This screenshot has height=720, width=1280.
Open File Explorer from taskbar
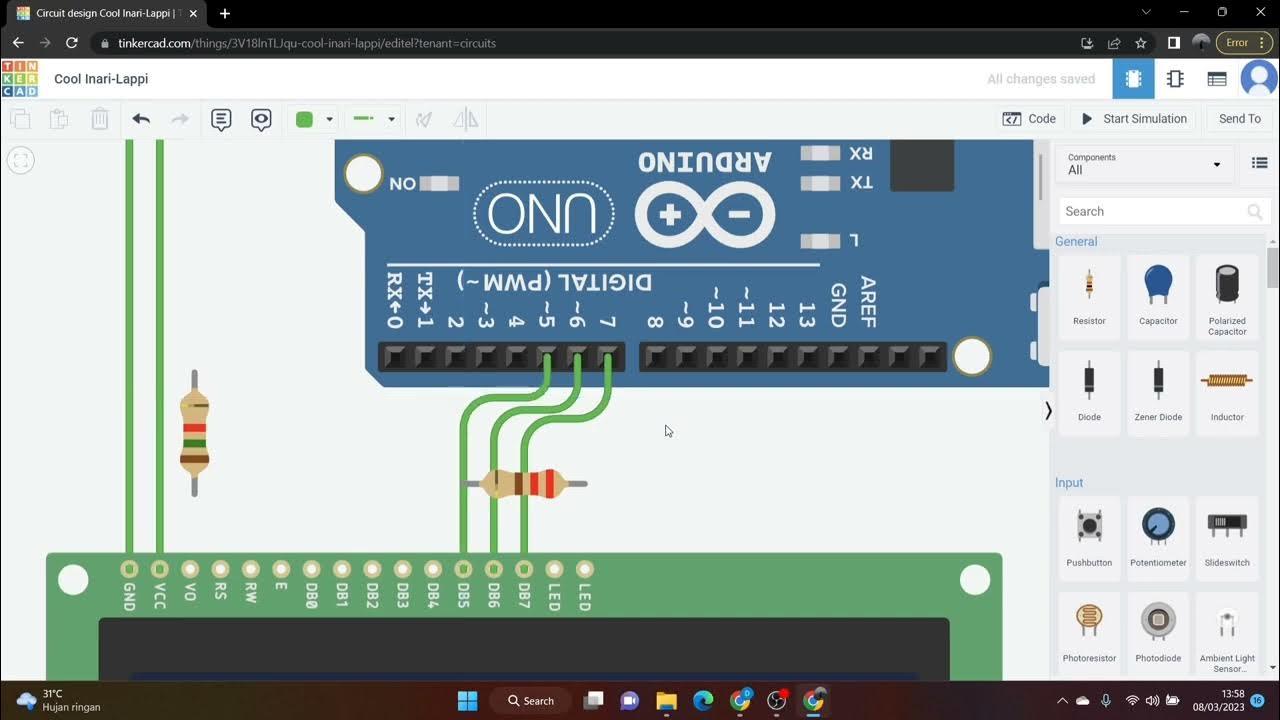[x=667, y=700]
